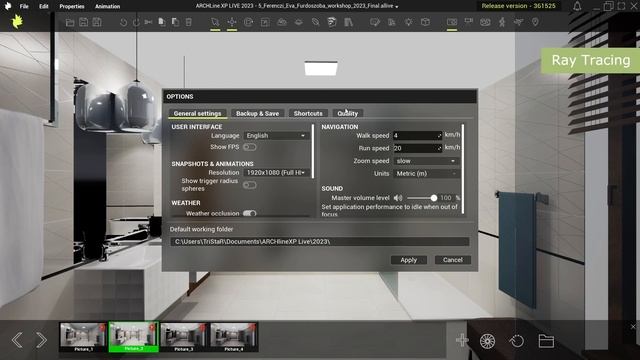The width and height of the screenshot is (640, 360).
Task: Click the Cut scissors icon
Action: click(x=148, y=22)
